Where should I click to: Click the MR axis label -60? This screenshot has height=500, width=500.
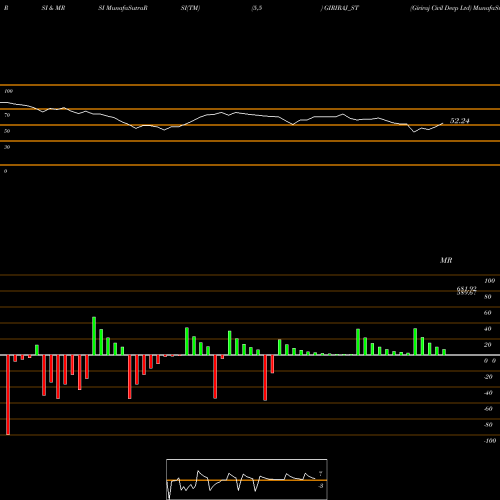click(x=488, y=409)
